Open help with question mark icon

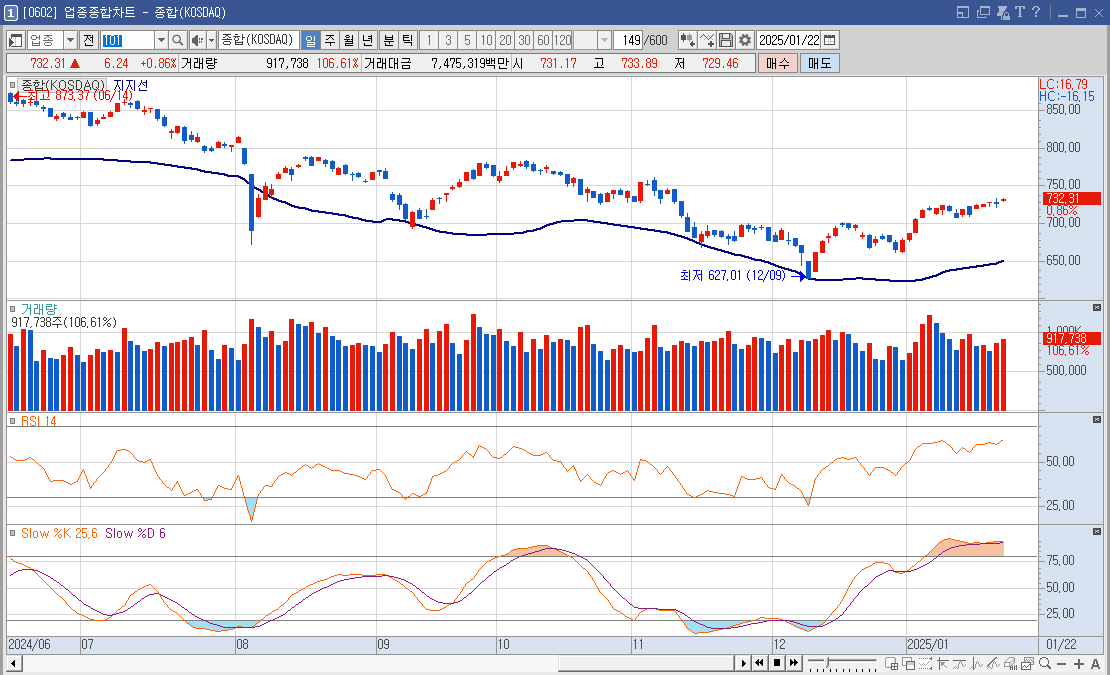click(1036, 12)
